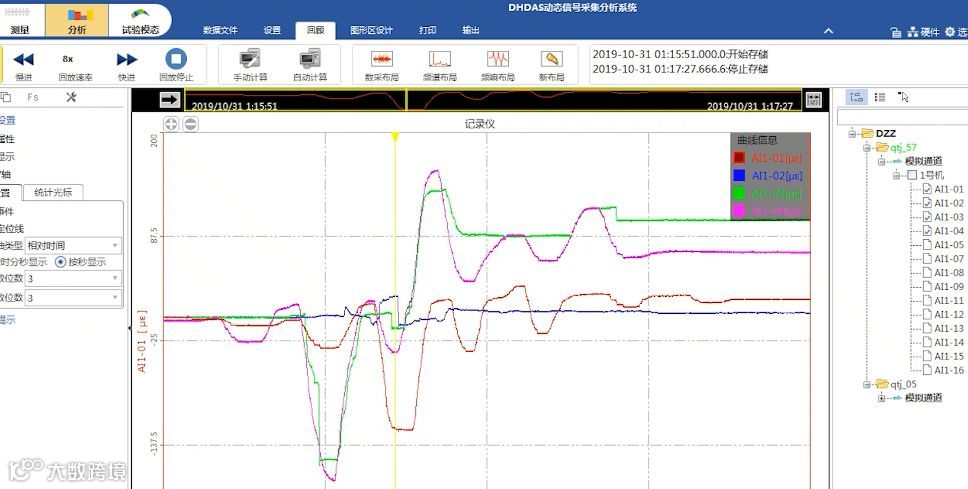The image size is (968, 489).
Task: Select the 频谱布局 spectrum layout icon
Action: tap(440, 59)
